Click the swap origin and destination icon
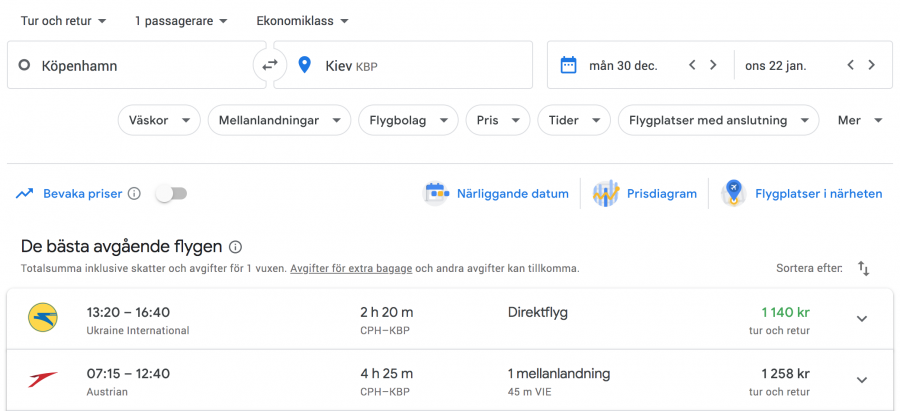900x411 pixels. (x=269, y=65)
